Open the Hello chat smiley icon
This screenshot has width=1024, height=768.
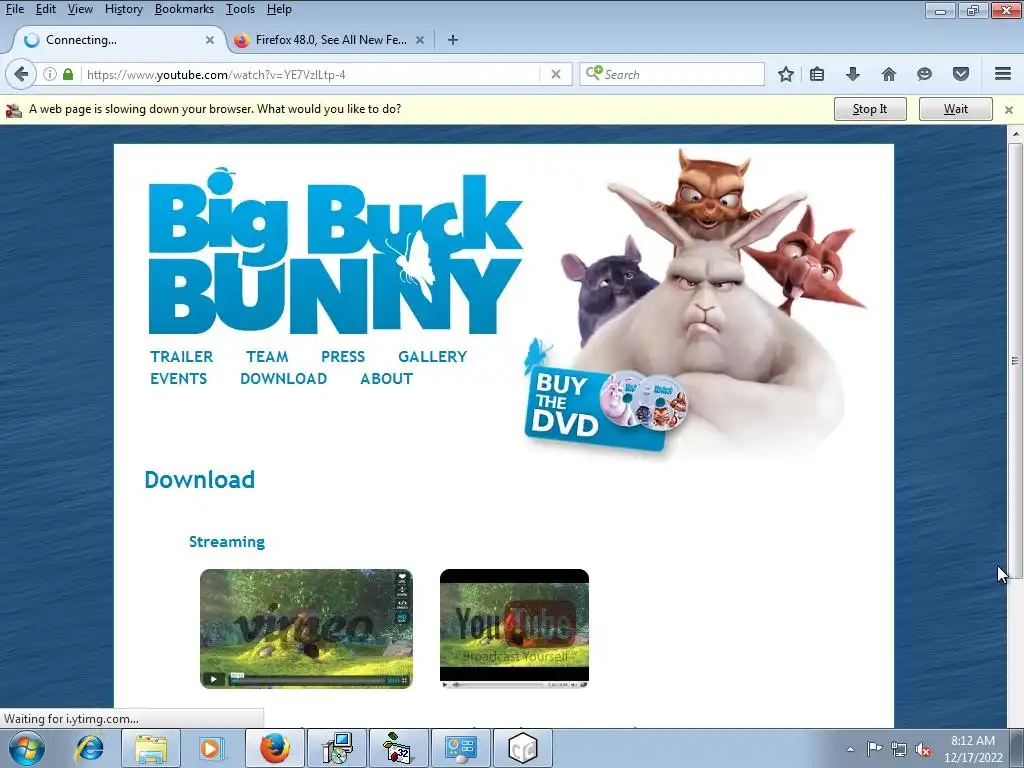924,74
